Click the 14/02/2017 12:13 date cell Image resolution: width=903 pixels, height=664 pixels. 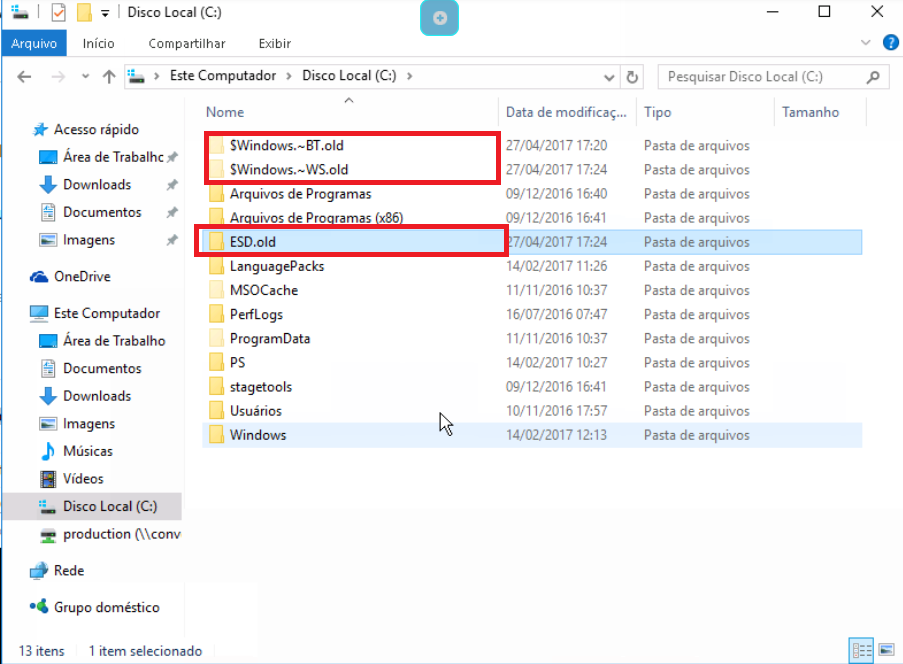point(556,435)
